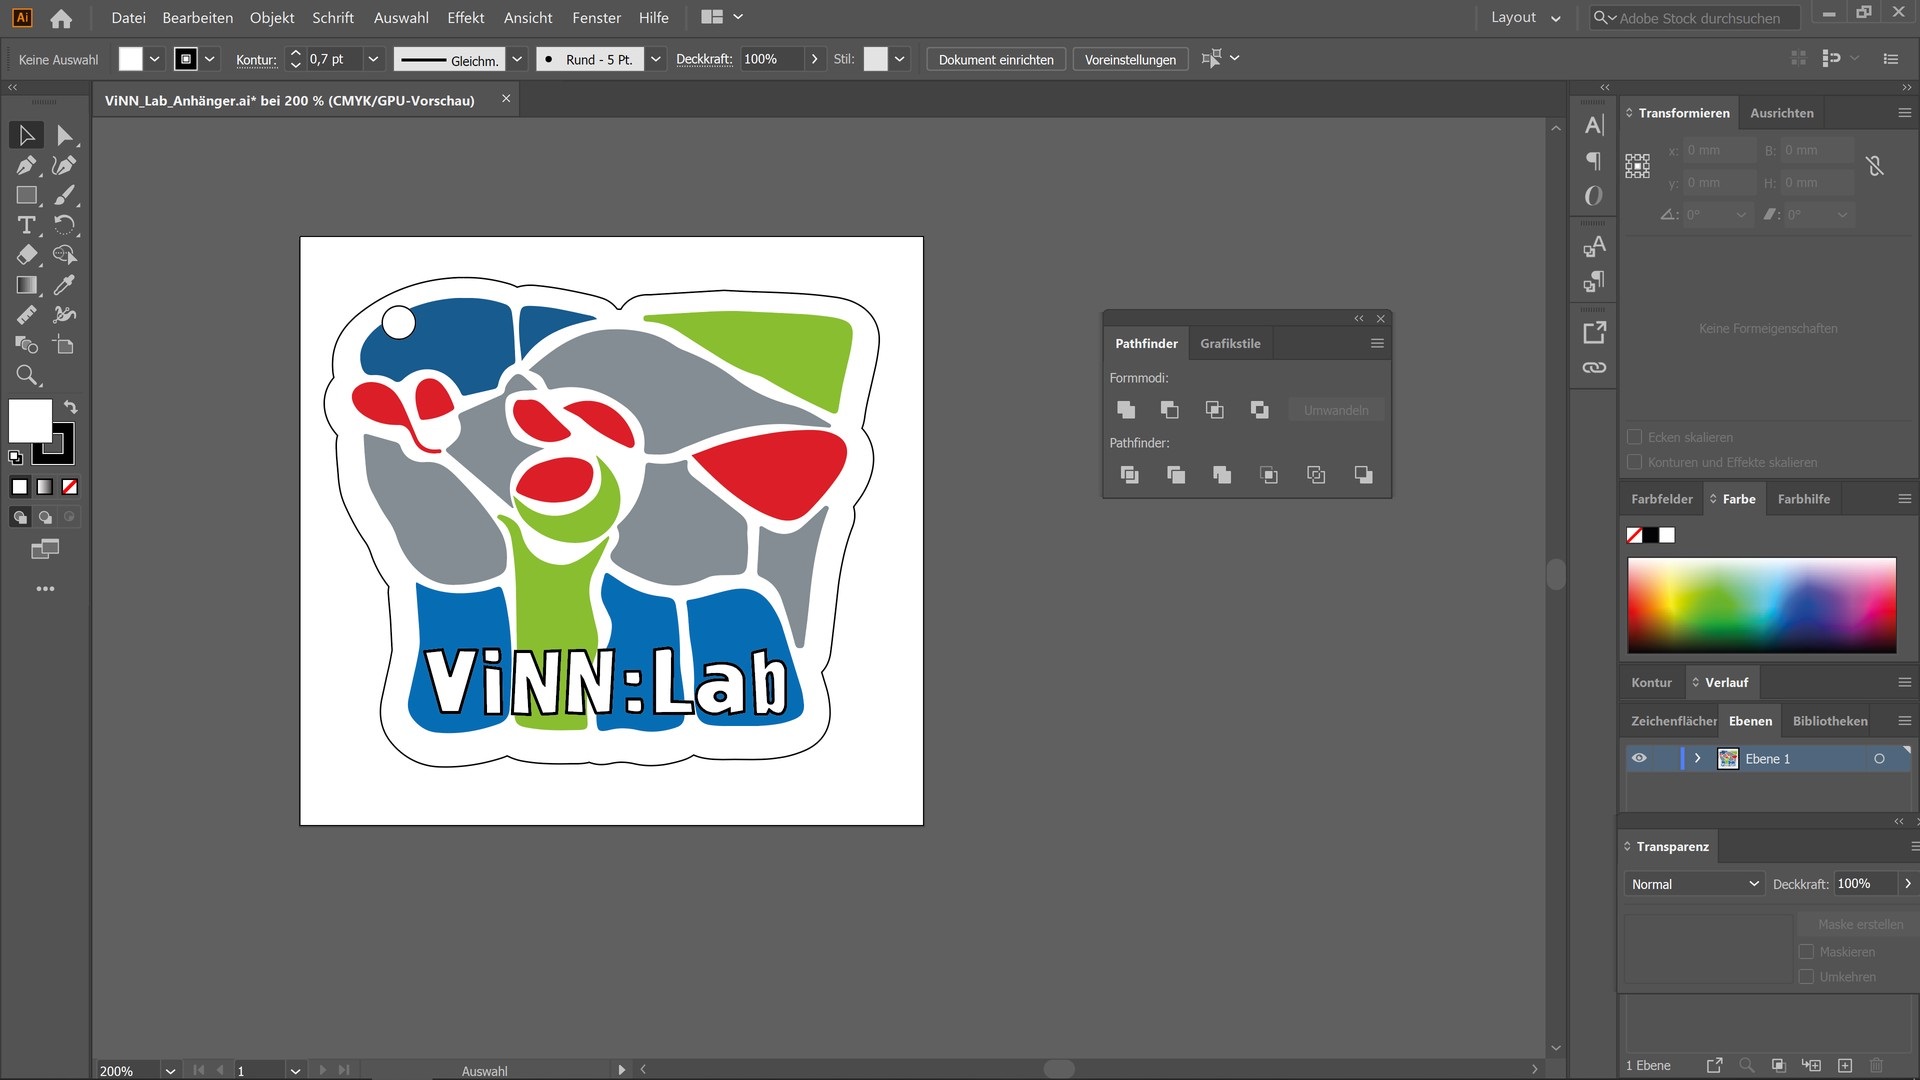Pick a color from the Farbe spectrum
The height and width of the screenshot is (1080, 1920).
1761,605
